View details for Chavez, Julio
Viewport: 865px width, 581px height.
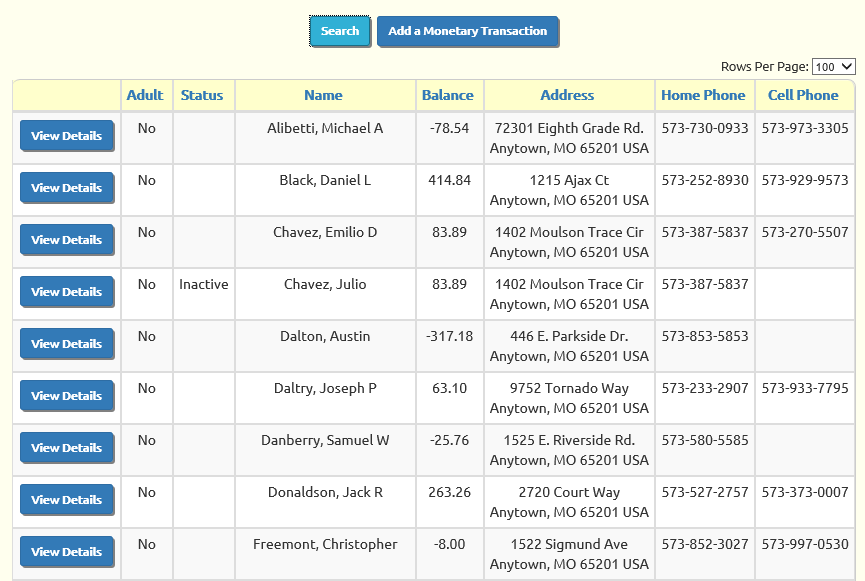67,291
